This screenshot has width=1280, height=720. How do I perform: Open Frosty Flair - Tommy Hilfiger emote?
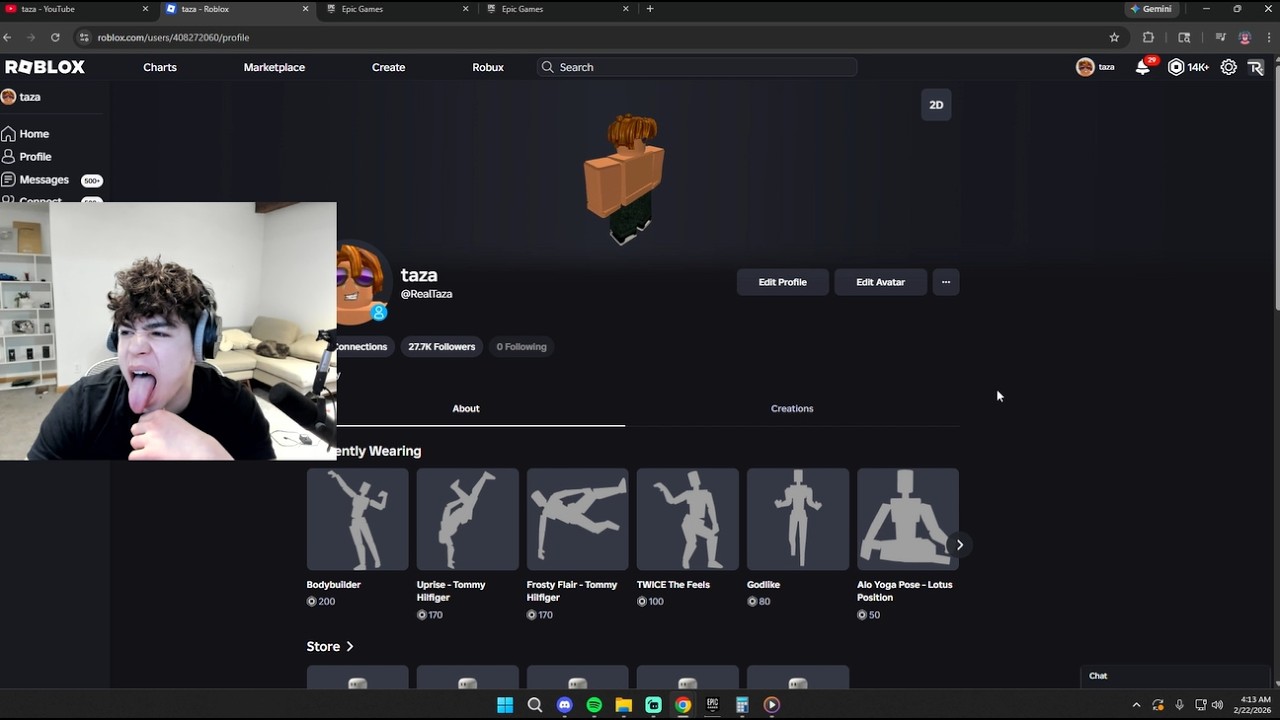pos(577,519)
